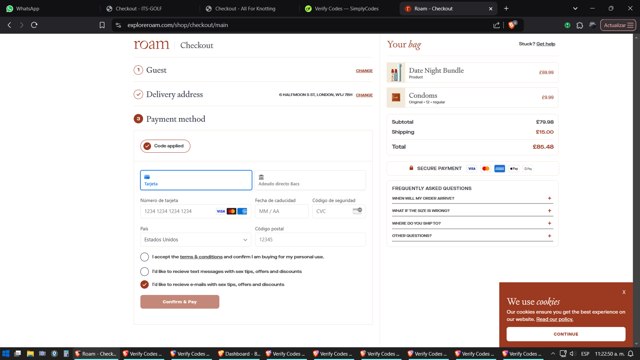Dismiss the cookies banner with X
640x360 pixels.
point(624,292)
